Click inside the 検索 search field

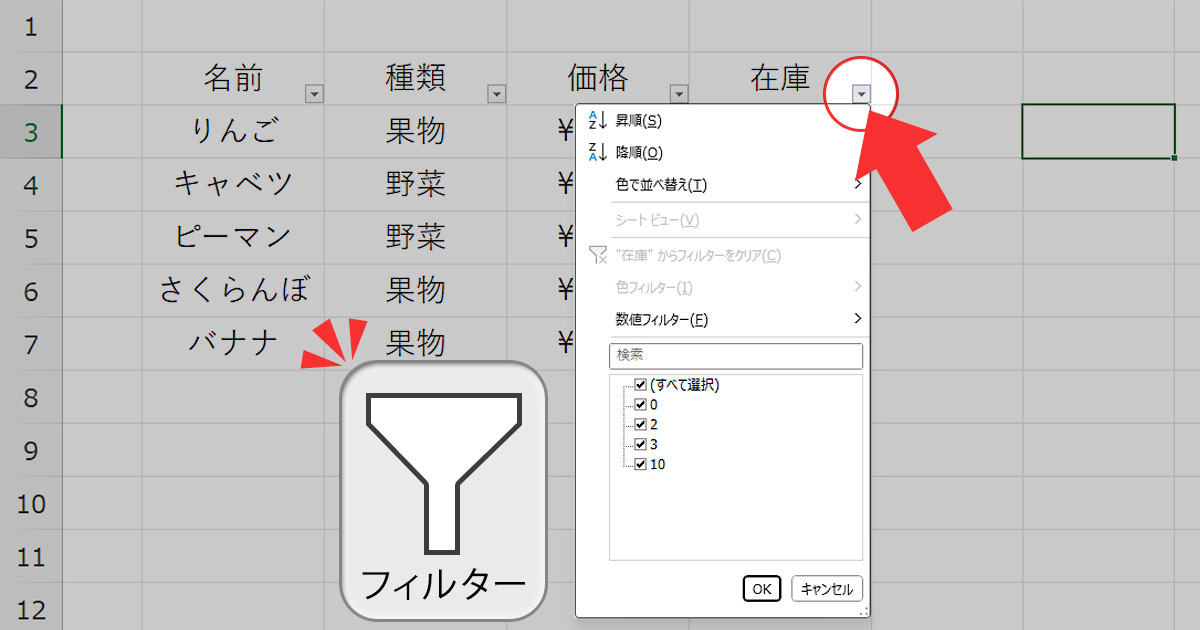(x=736, y=356)
